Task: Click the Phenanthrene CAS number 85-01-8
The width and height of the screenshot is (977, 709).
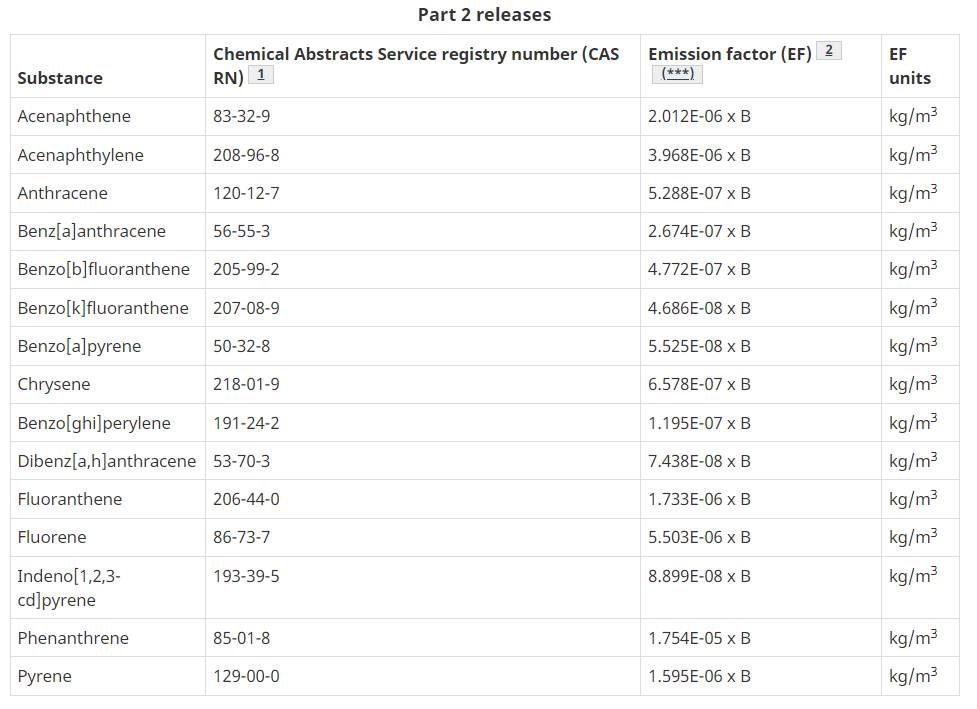Action: [242, 638]
